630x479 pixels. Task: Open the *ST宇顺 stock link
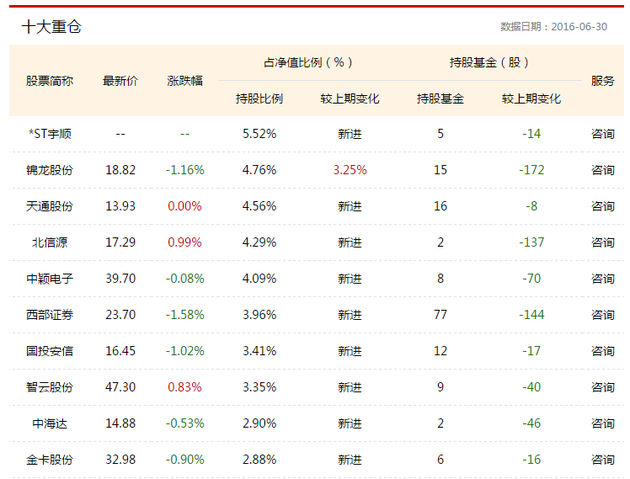coord(50,134)
